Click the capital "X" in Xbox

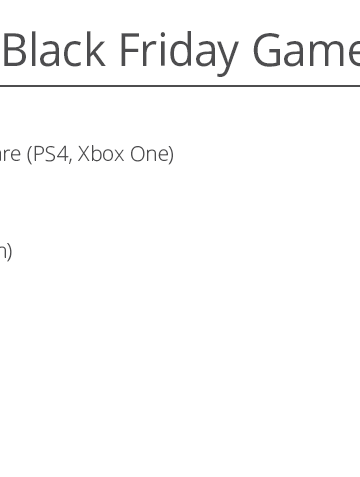tap(84, 154)
